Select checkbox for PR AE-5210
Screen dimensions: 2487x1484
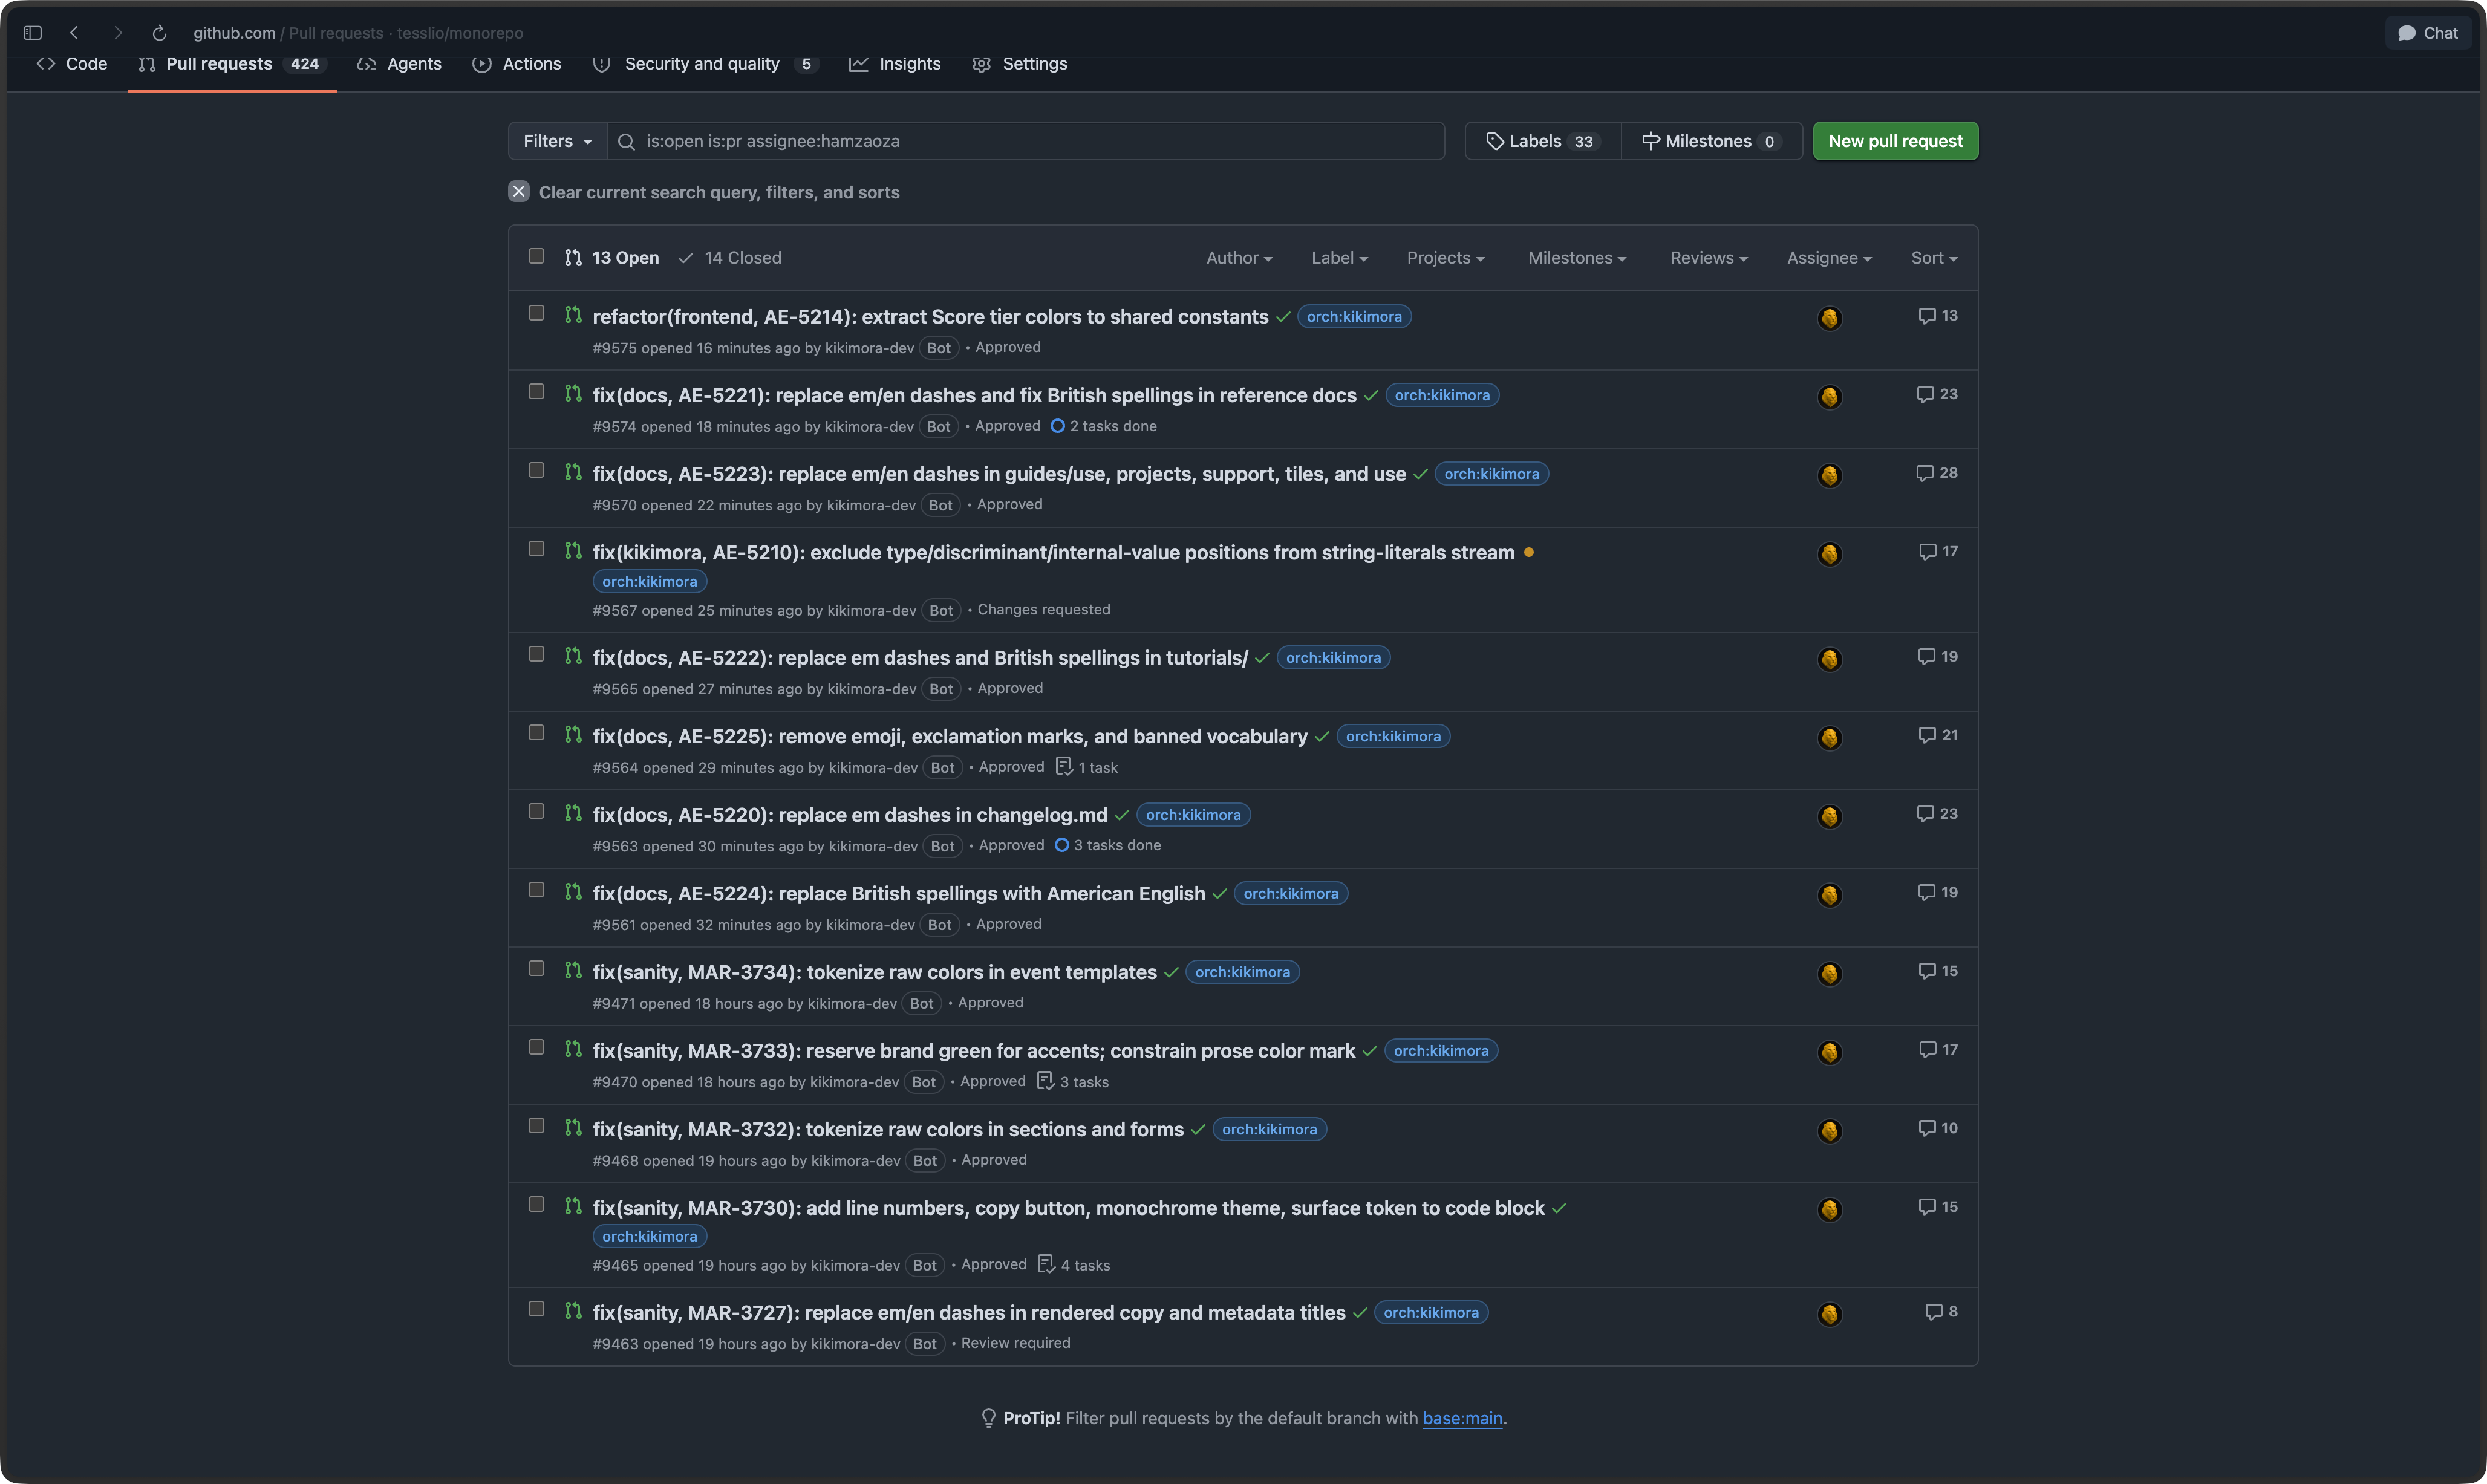click(536, 549)
